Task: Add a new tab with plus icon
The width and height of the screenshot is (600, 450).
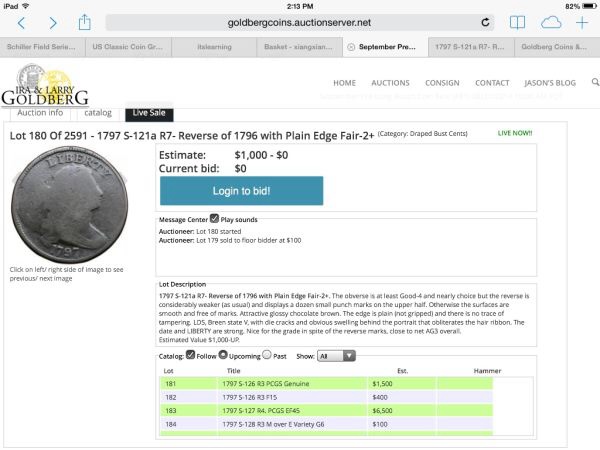Action: (582, 23)
